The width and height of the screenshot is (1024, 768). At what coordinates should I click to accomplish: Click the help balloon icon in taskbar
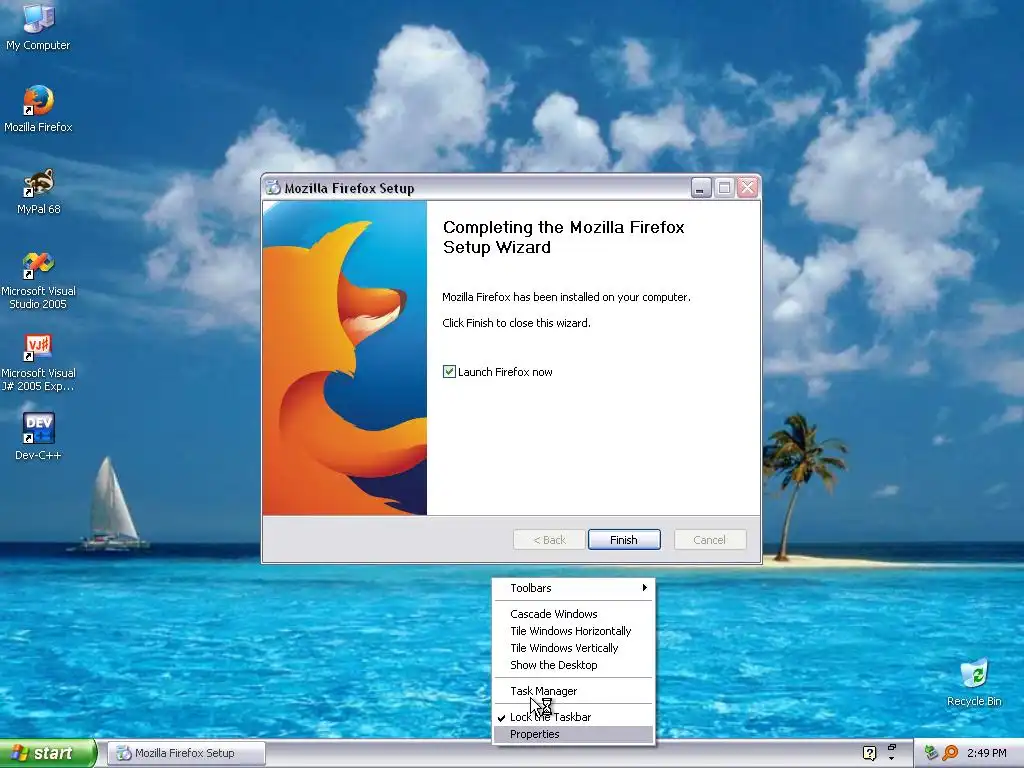coord(869,753)
